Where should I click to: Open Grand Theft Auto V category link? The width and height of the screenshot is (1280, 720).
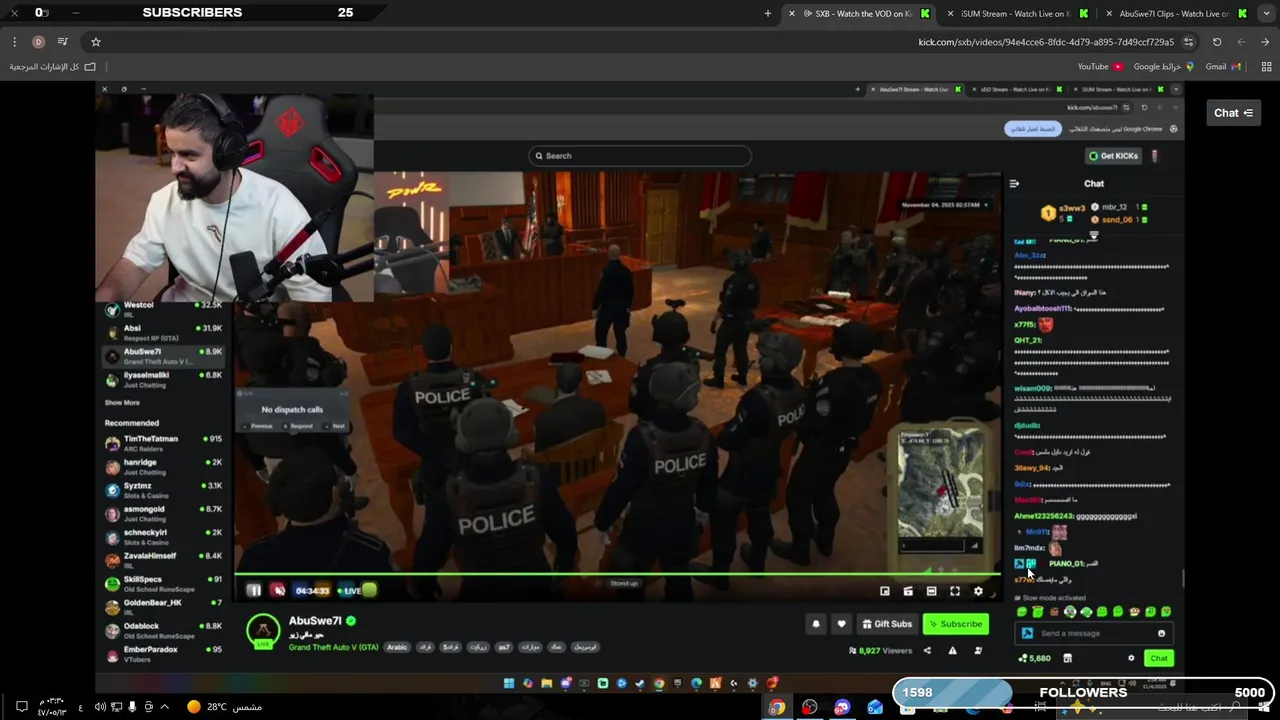334,647
